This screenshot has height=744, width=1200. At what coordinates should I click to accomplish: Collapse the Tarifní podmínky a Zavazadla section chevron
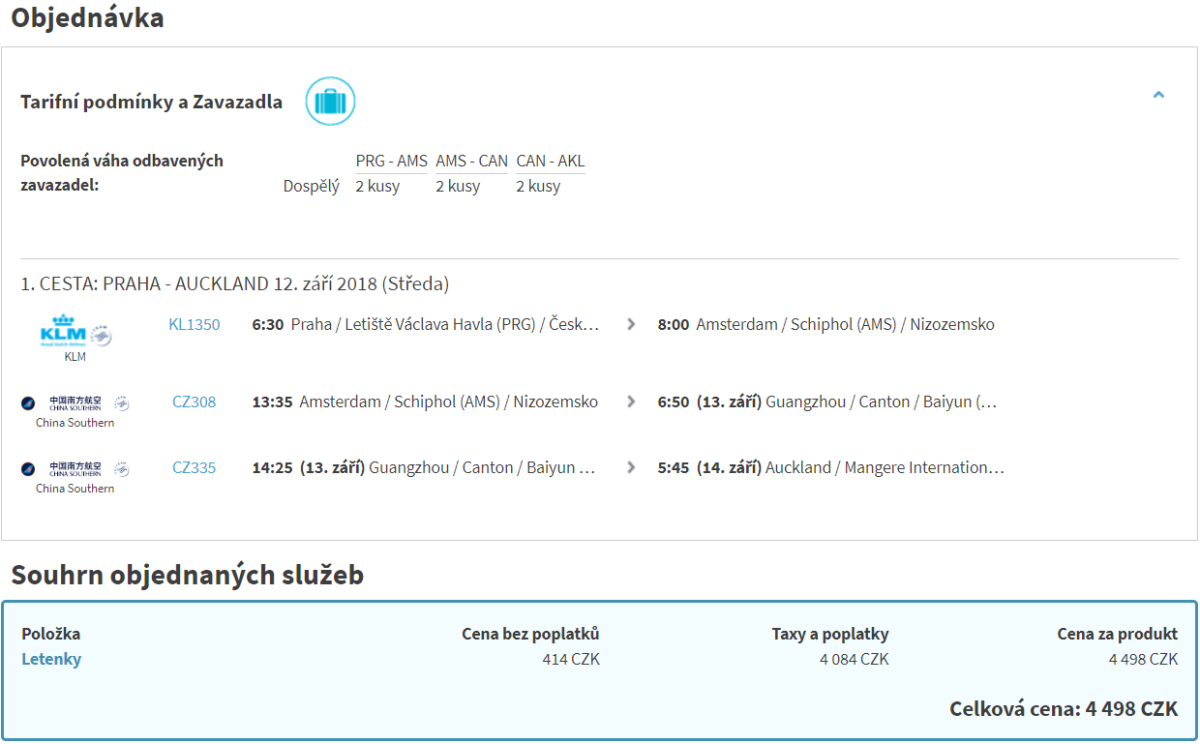coord(1159,96)
